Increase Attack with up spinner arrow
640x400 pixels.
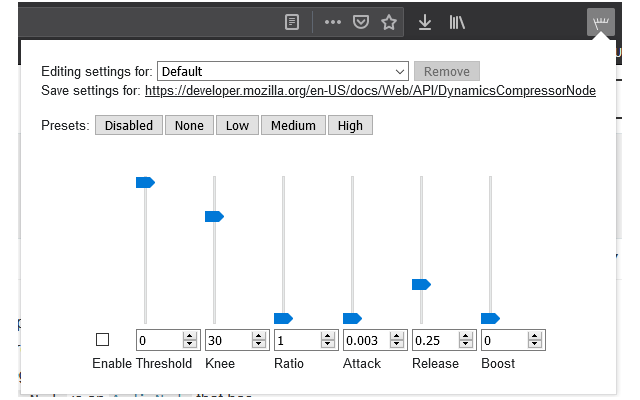[x=397, y=336]
